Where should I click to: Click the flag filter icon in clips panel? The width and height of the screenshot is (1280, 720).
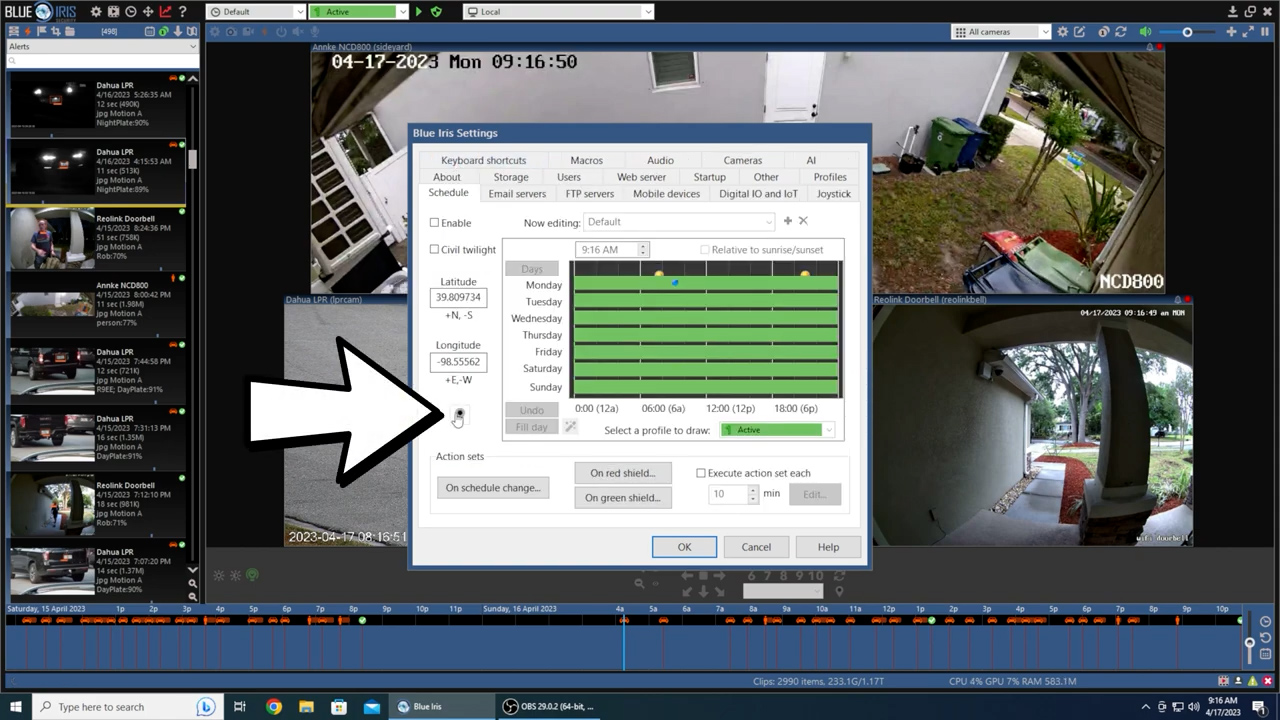(x=42, y=32)
